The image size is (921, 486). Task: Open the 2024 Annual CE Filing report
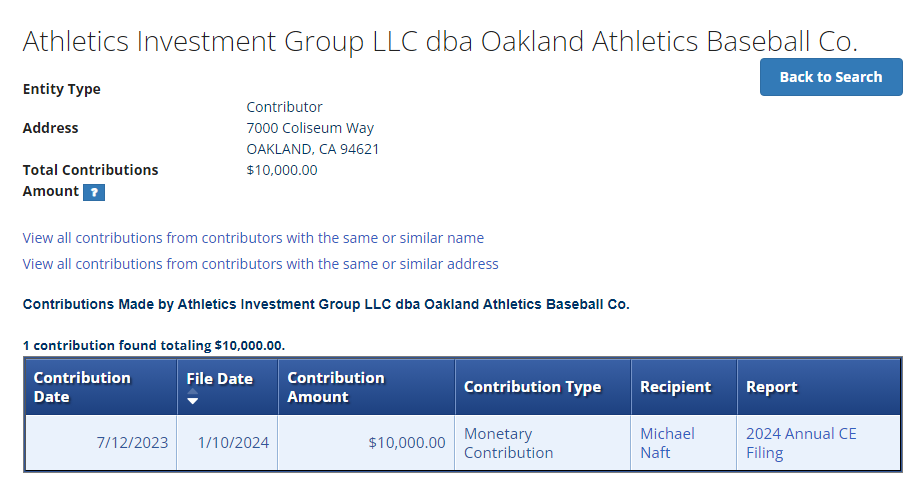tap(800, 443)
